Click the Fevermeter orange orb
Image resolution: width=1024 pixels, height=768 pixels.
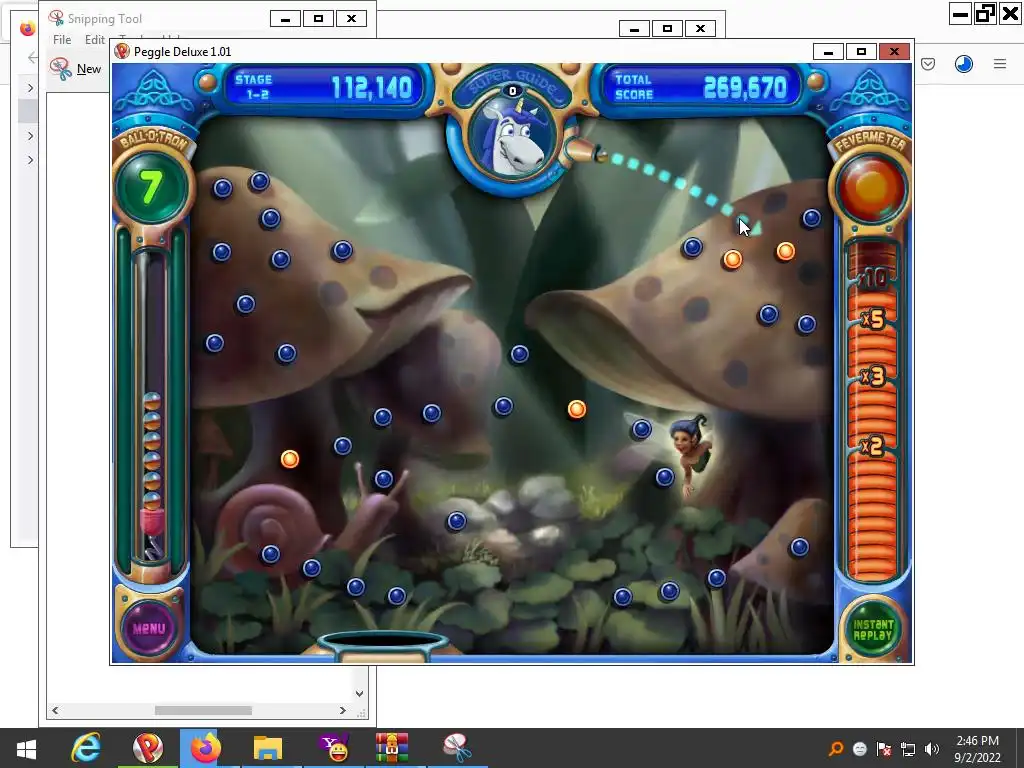[x=872, y=187]
